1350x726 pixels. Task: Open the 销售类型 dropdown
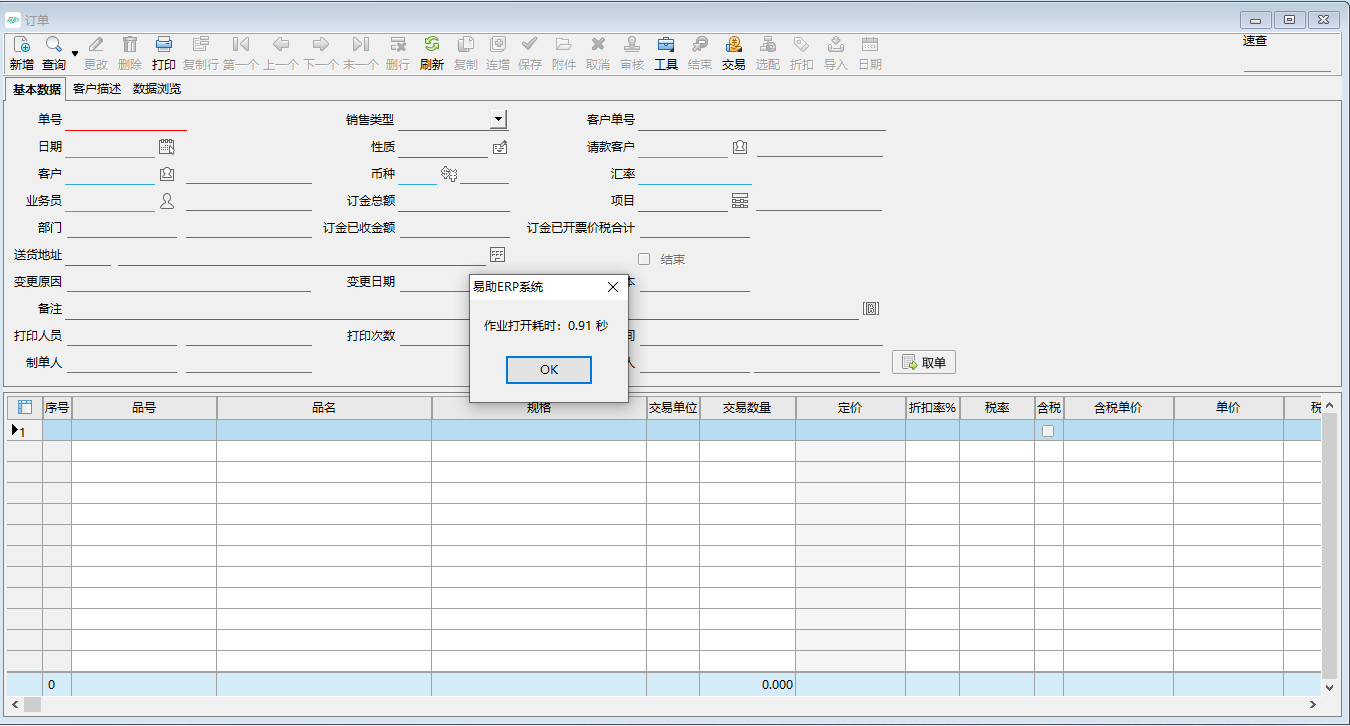click(x=499, y=119)
